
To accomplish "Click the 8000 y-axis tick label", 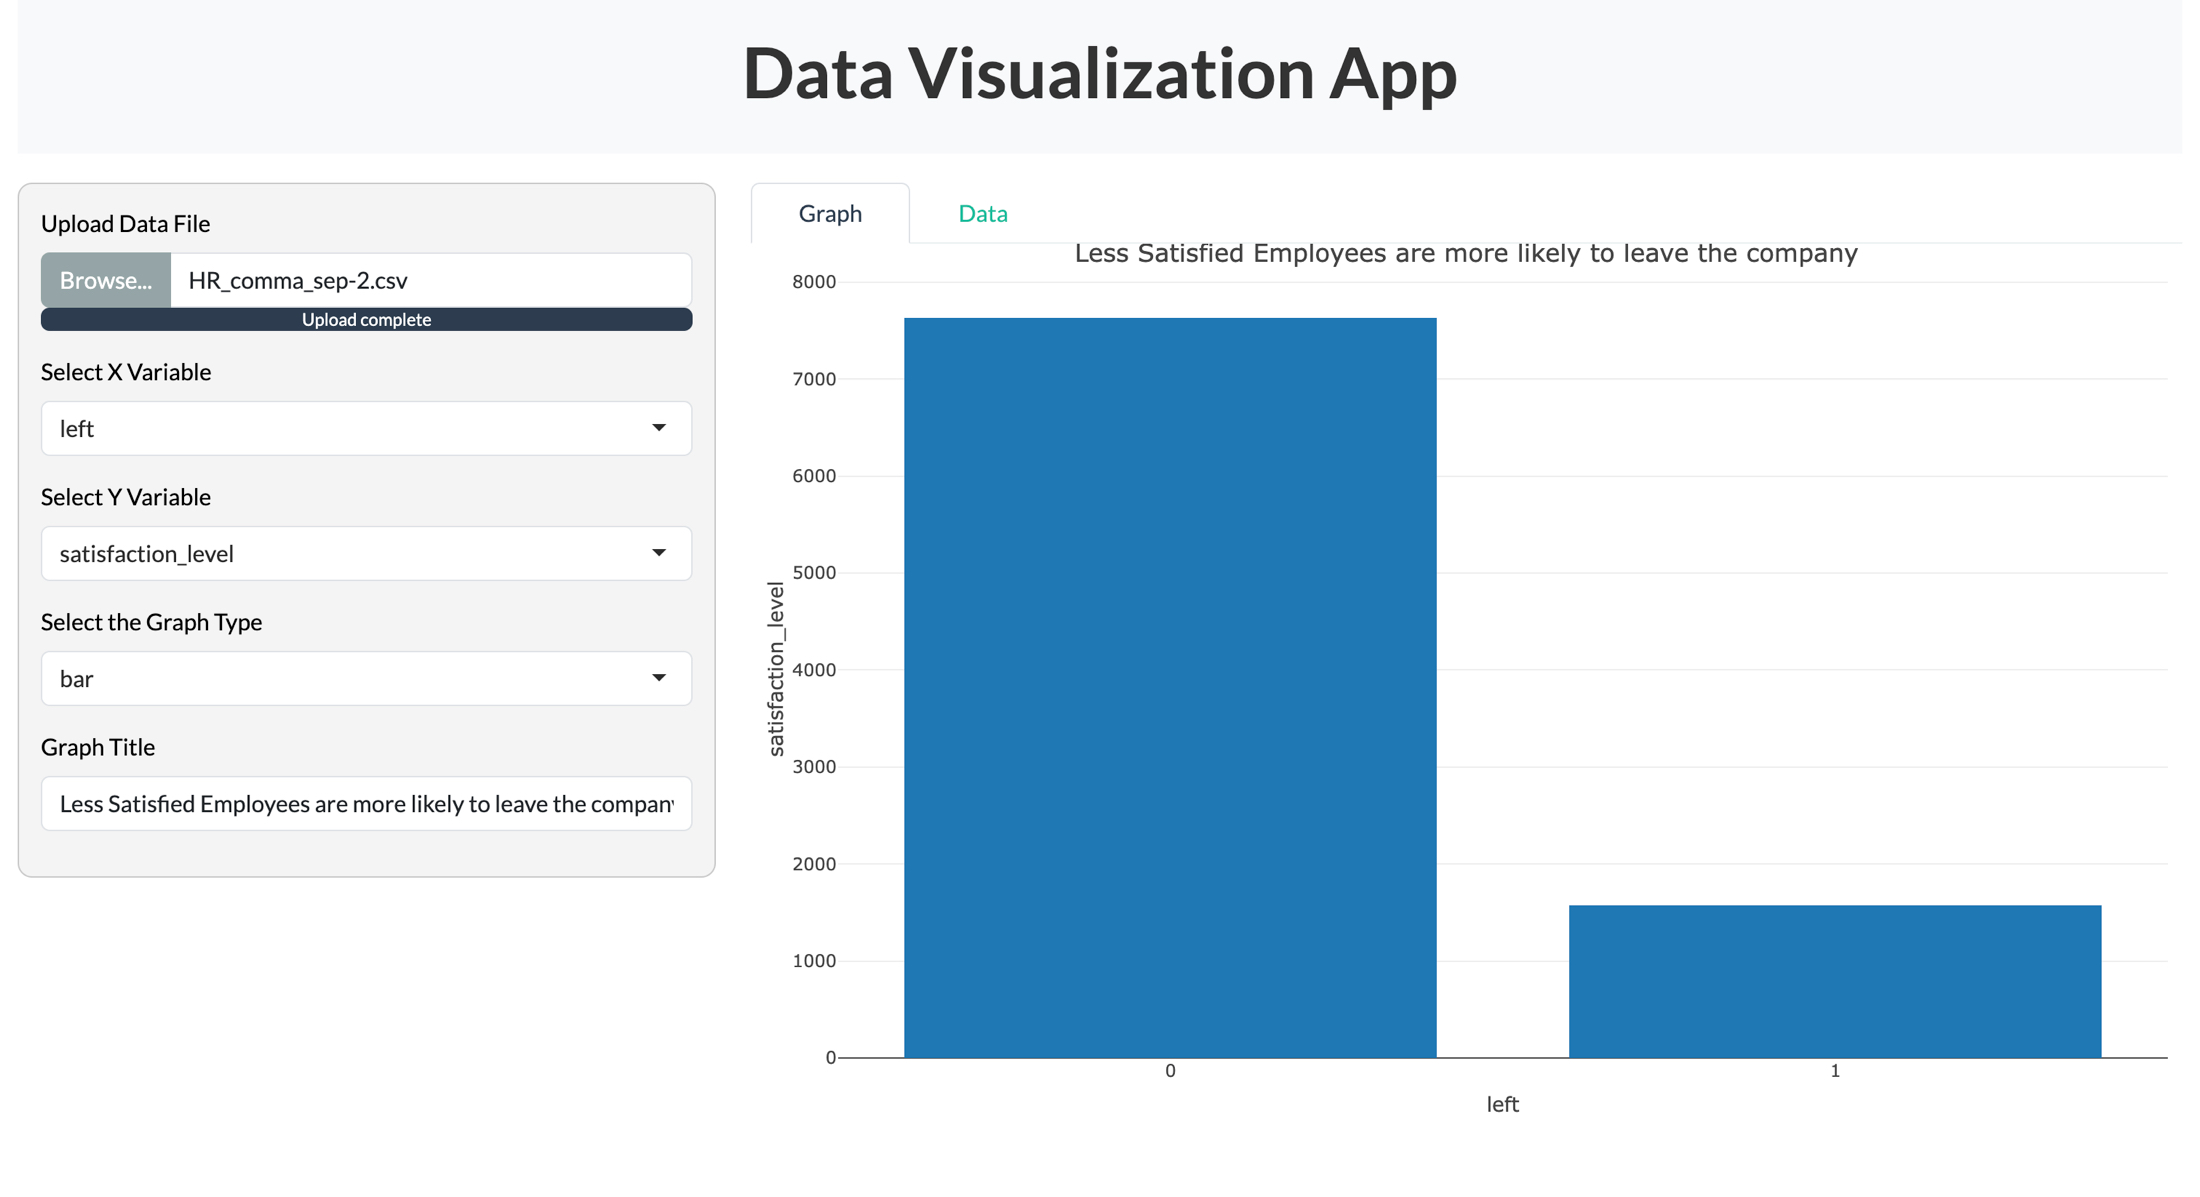I will 814,282.
